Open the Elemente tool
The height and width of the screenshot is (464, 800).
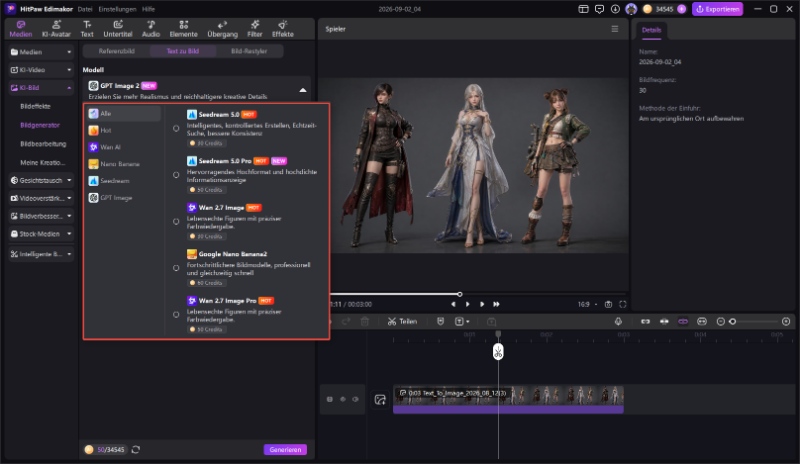pos(184,29)
